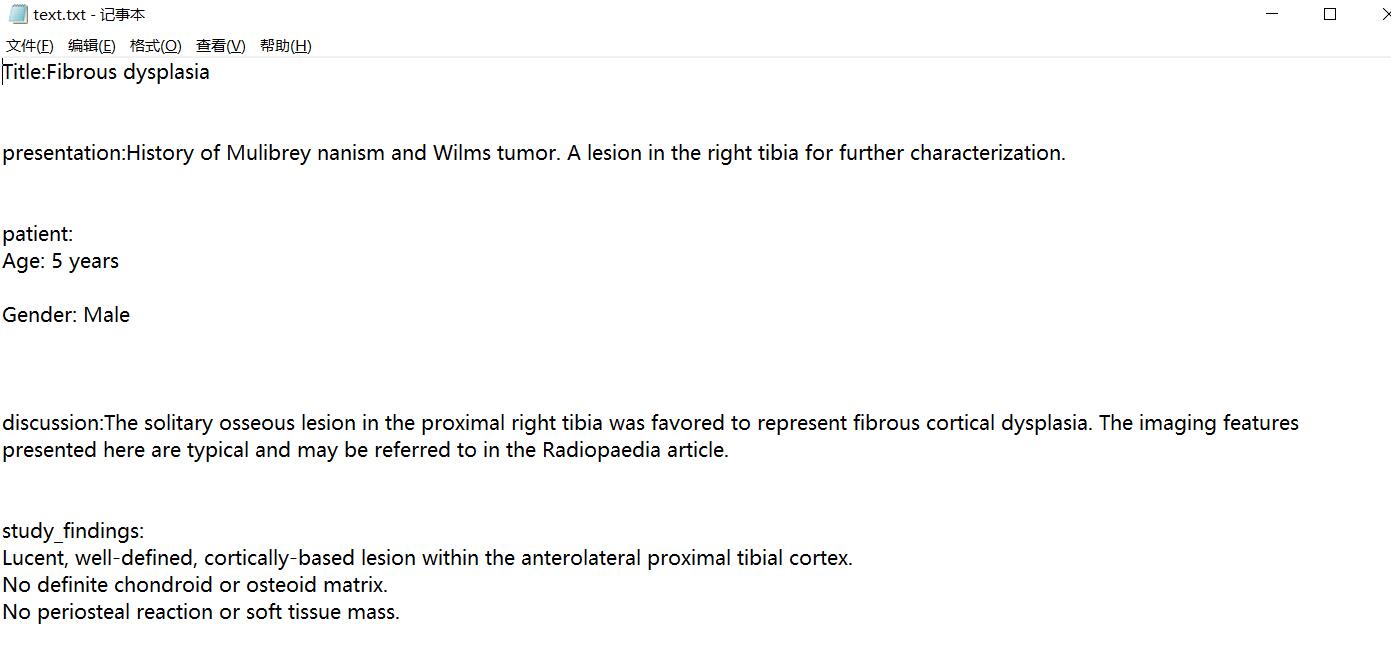Click the word 'Mulibrey' in presentation line
The height and width of the screenshot is (653, 1391).
(x=268, y=153)
